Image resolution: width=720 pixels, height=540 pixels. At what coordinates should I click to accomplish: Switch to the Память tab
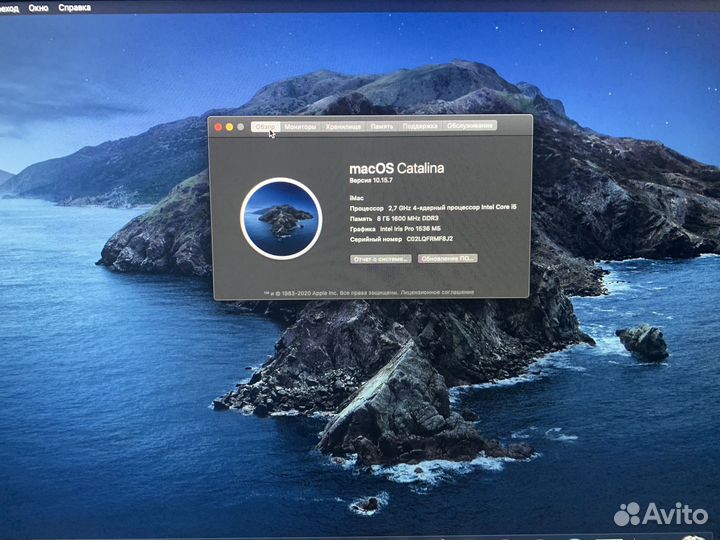(382, 126)
